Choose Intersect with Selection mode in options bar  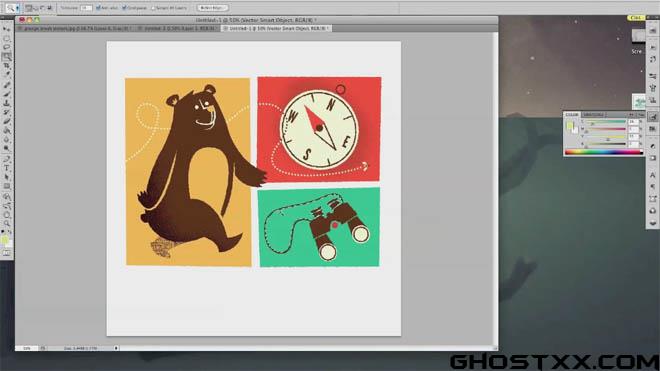pyautogui.click(x=50, y=8)
